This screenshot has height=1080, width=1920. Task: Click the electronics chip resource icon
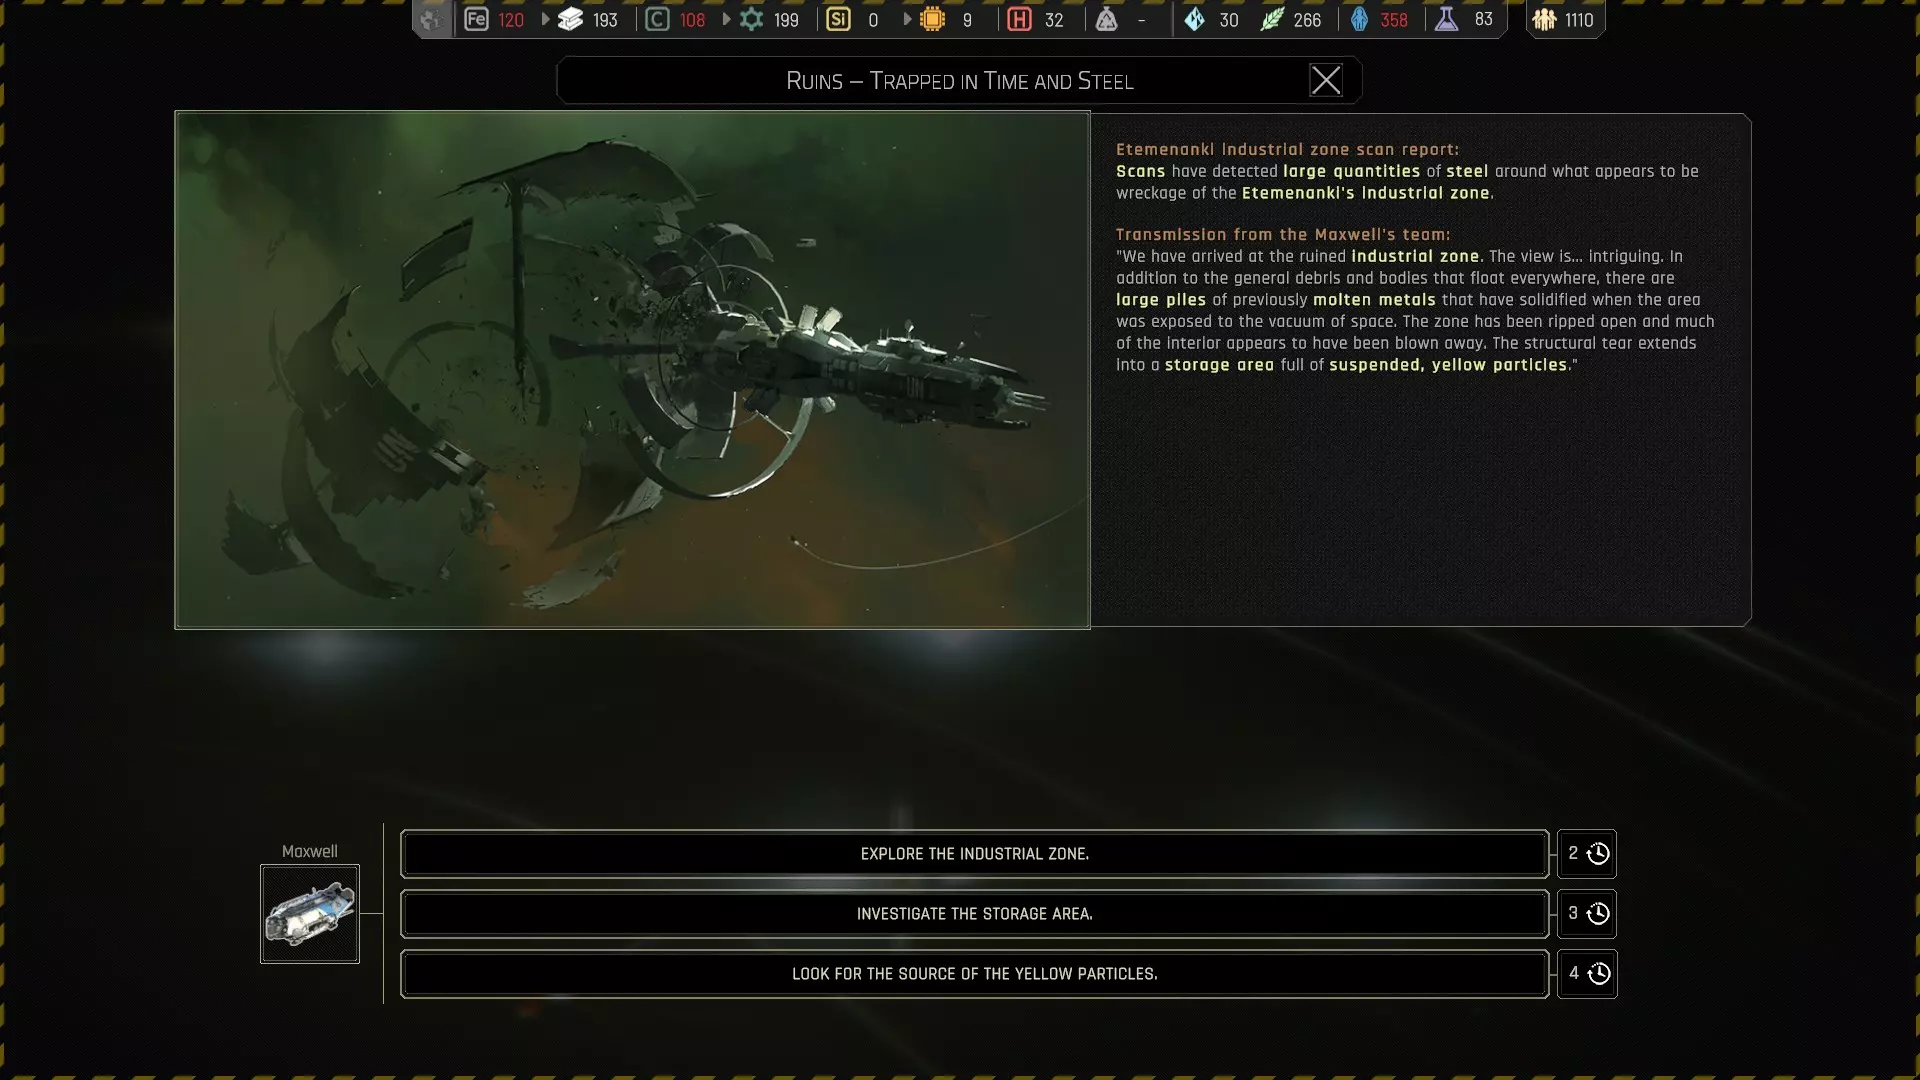(932, 19)
